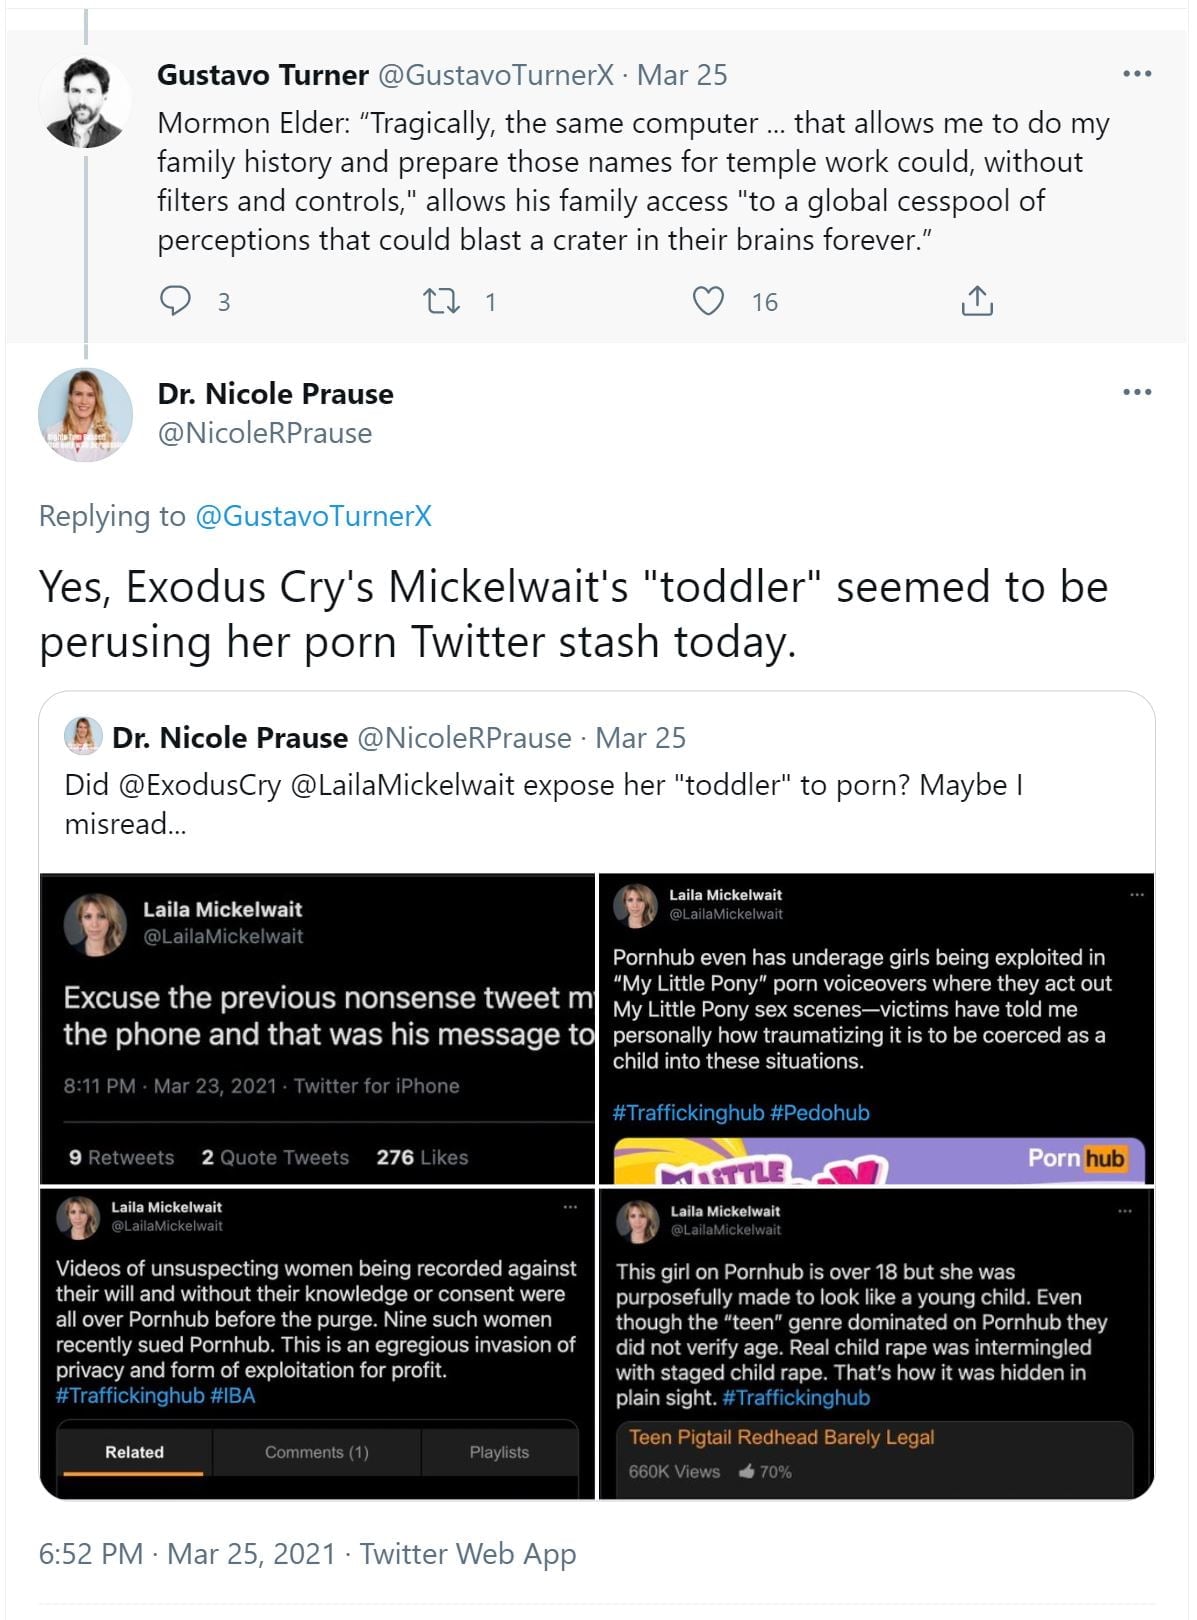Click the small avatar in the quoted tweet

click(84, 737)
